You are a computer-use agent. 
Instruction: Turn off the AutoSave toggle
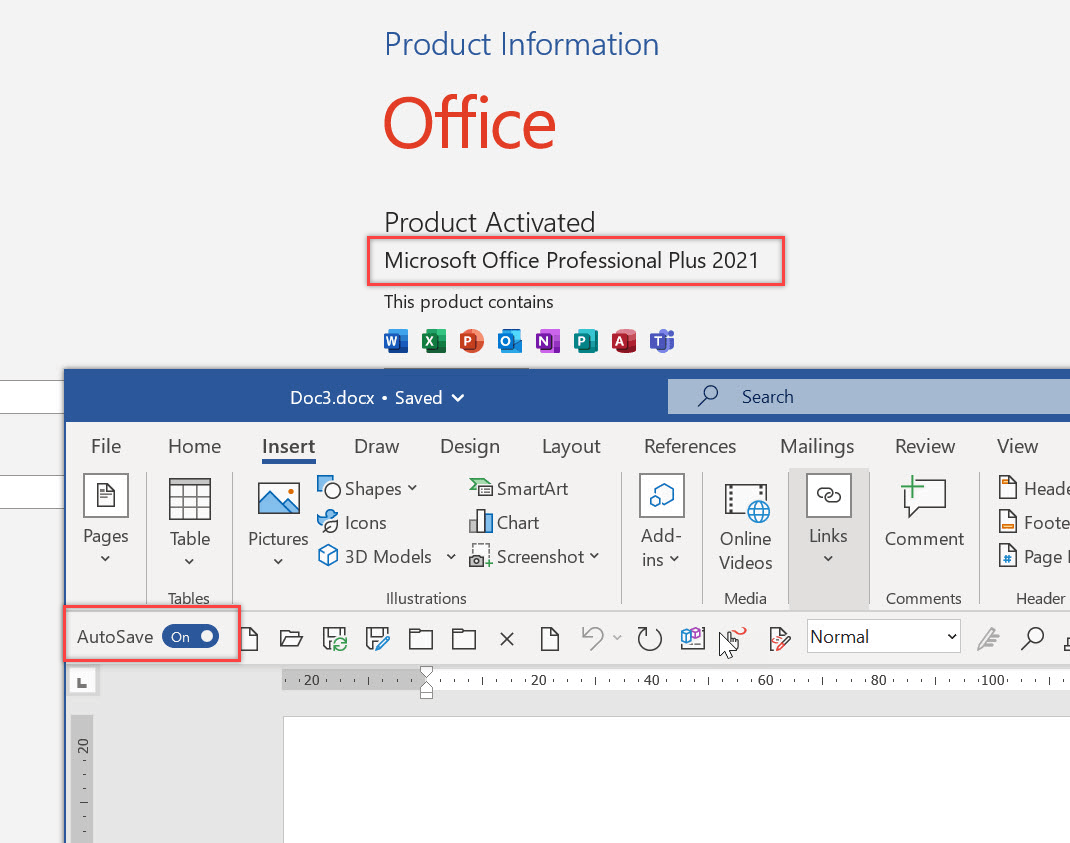(190, 637)
